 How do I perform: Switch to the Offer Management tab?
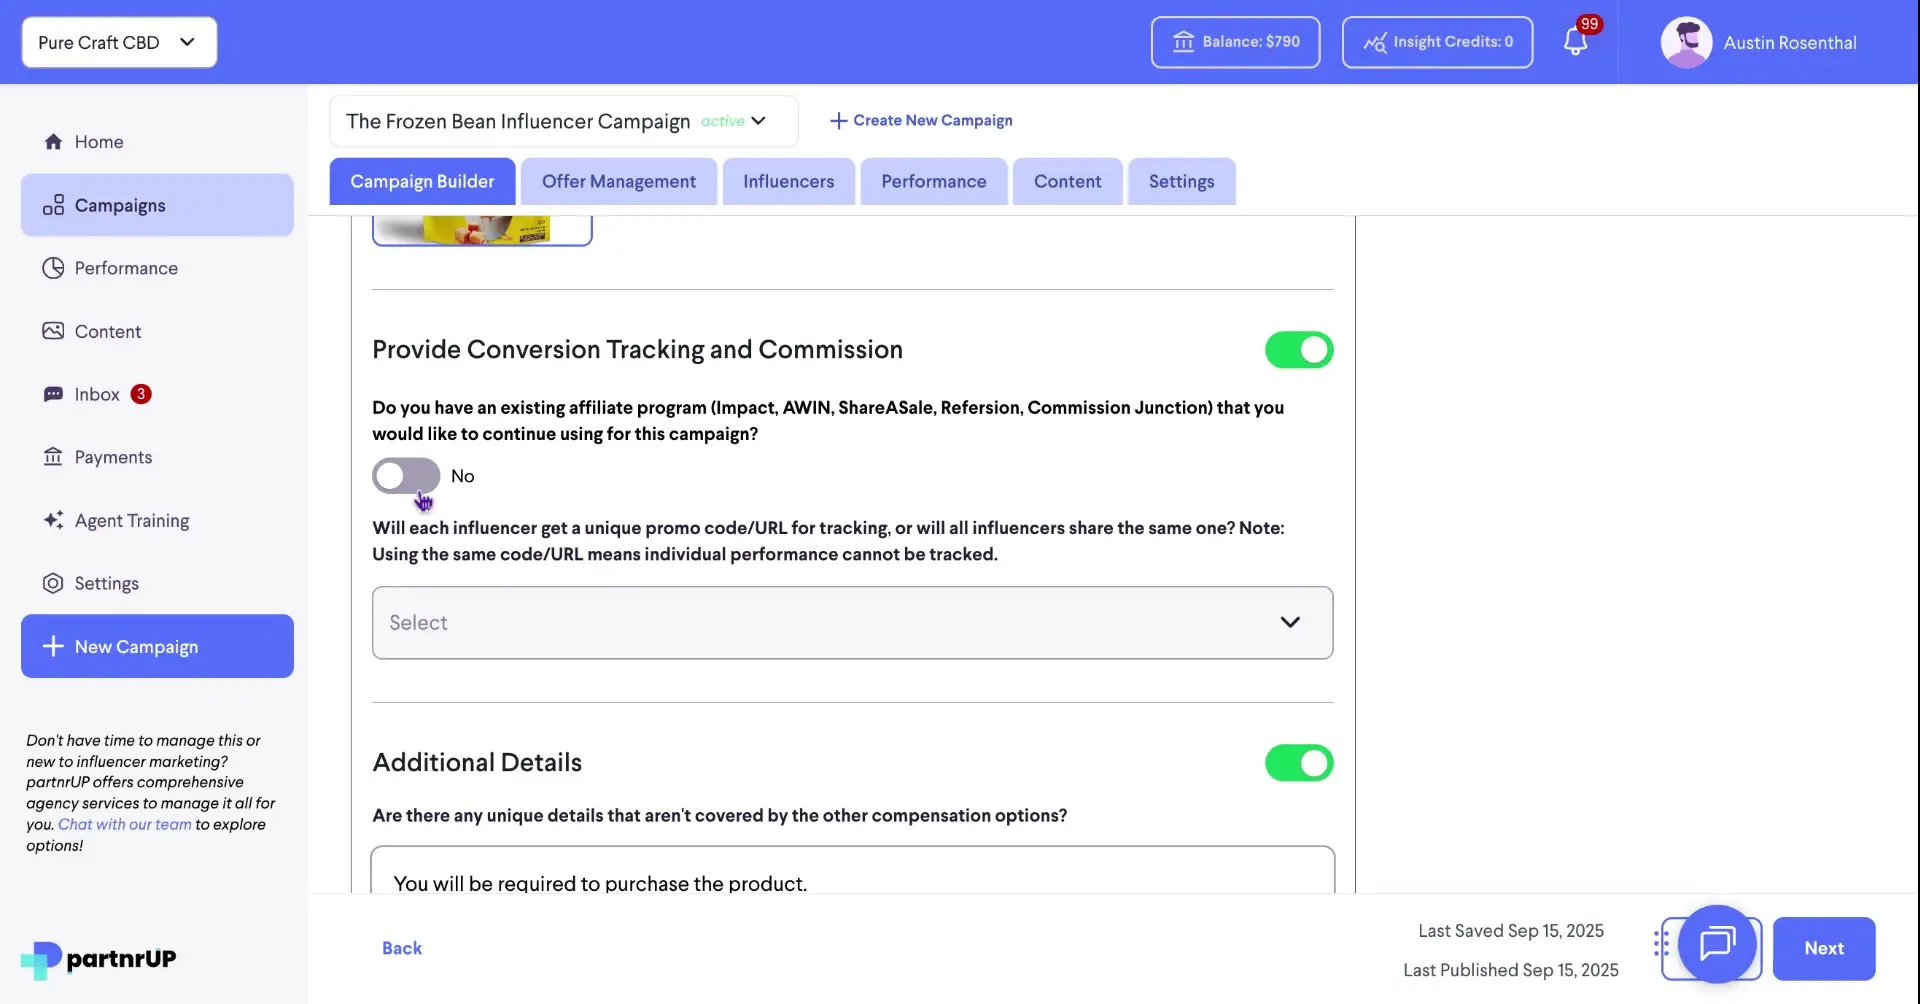point(618,181)
